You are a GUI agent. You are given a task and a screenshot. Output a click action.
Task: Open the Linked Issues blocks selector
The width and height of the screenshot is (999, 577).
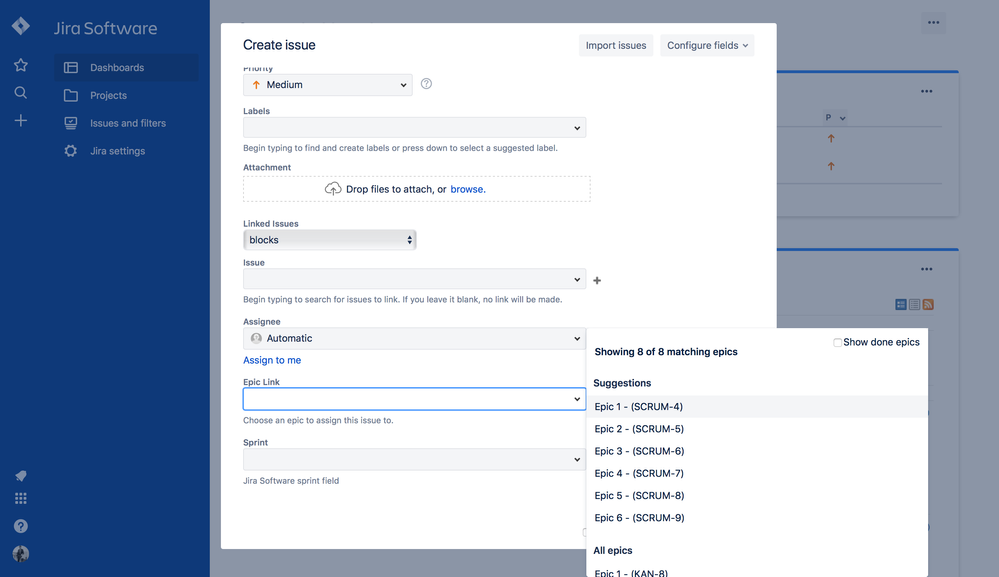pyautogui.click(x=329, y=240)
